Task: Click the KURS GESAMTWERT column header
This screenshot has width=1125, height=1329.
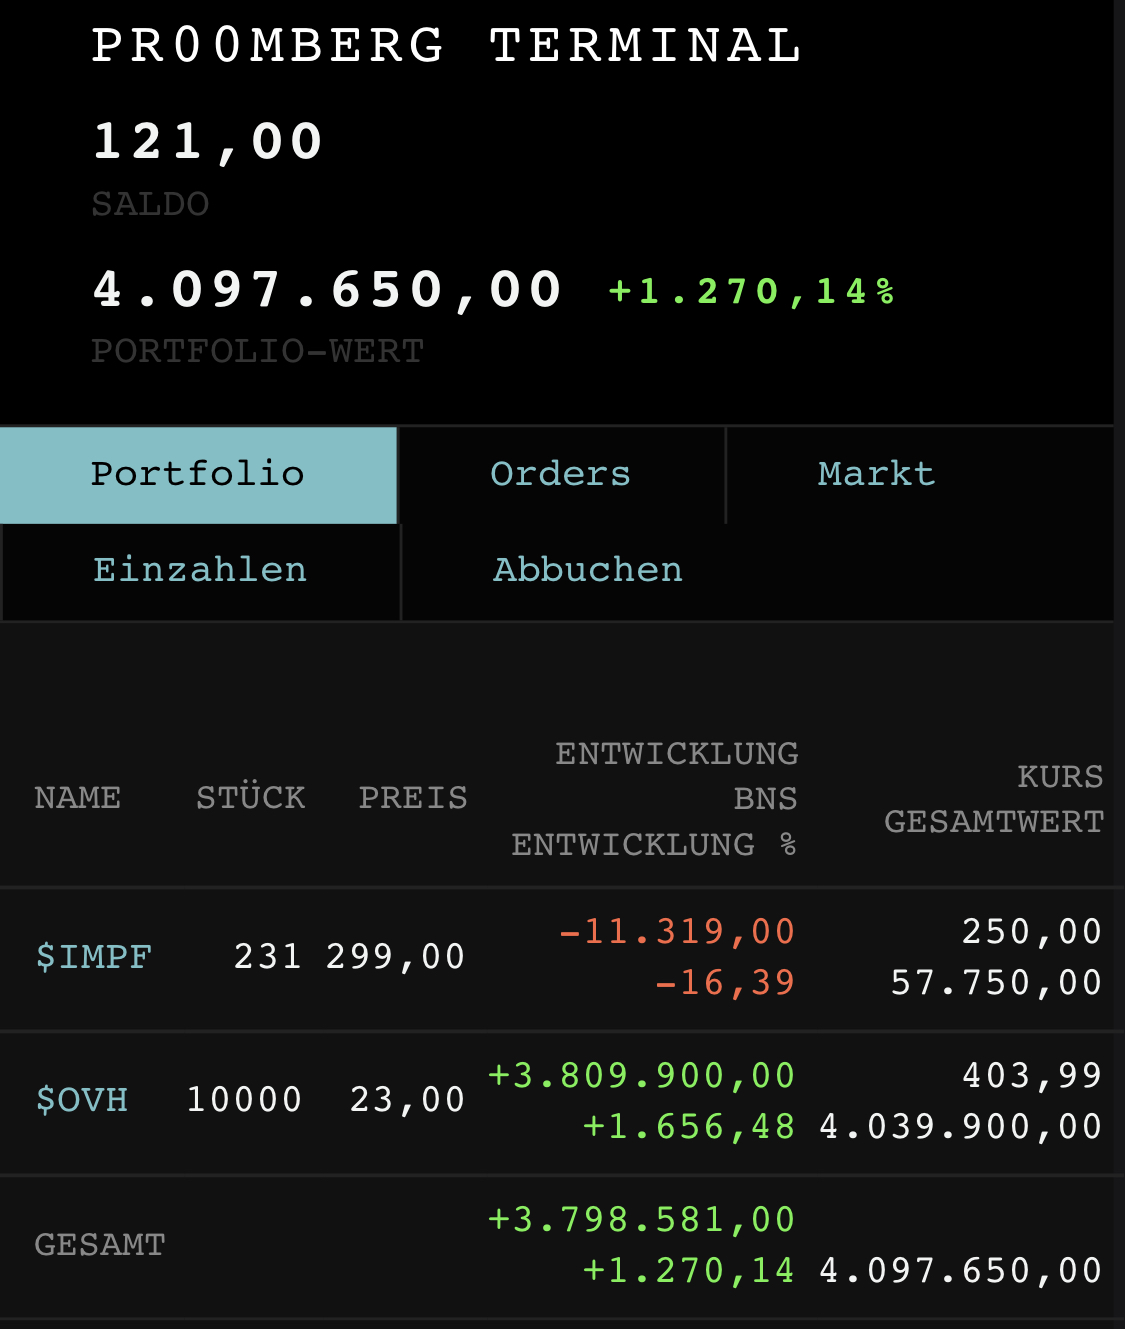Action: [994, 799]
